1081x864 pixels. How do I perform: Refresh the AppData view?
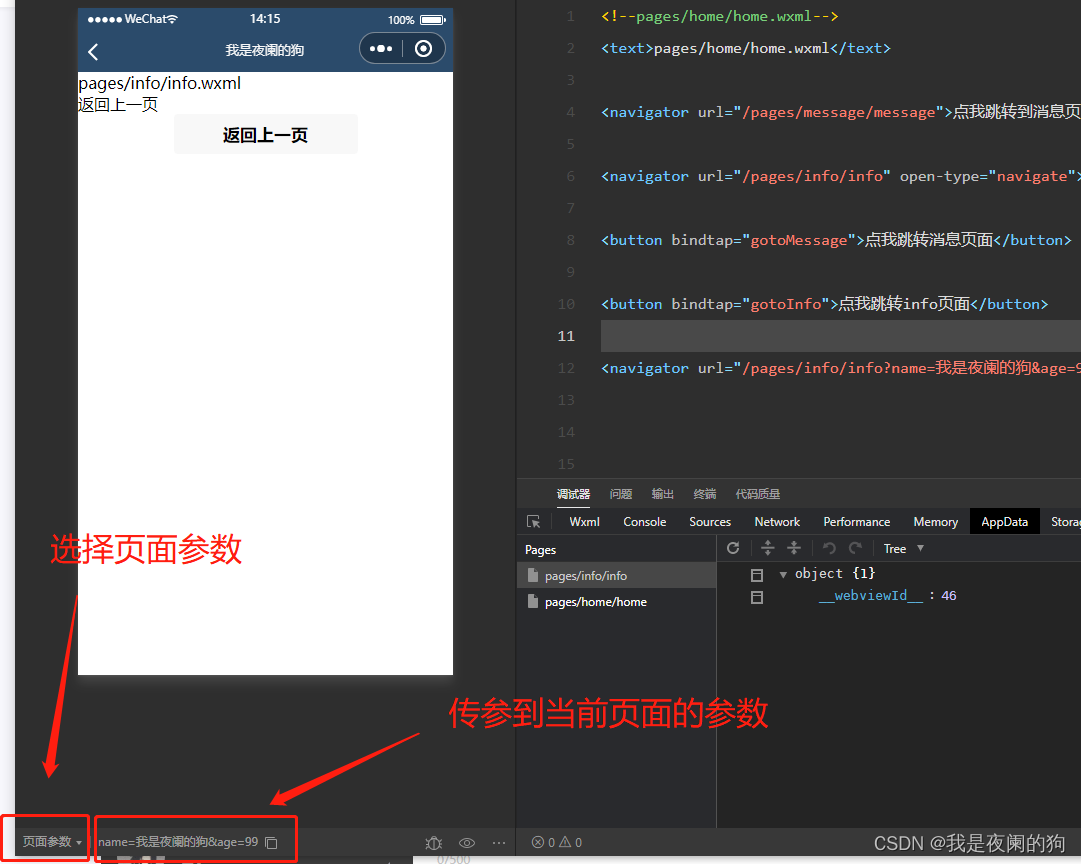(x=733, y=548)
